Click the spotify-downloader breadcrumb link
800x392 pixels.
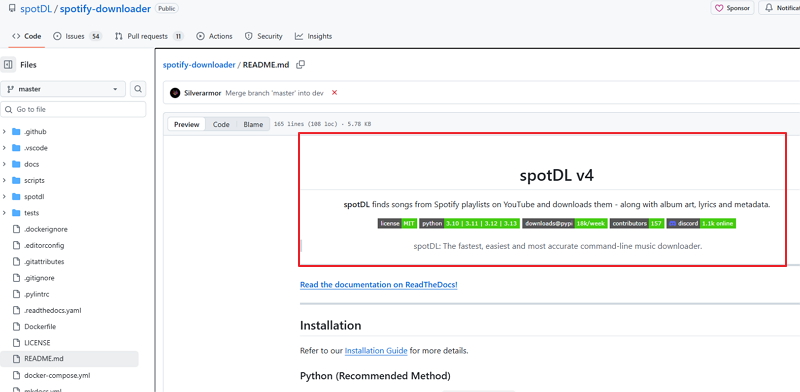(199, 65)
